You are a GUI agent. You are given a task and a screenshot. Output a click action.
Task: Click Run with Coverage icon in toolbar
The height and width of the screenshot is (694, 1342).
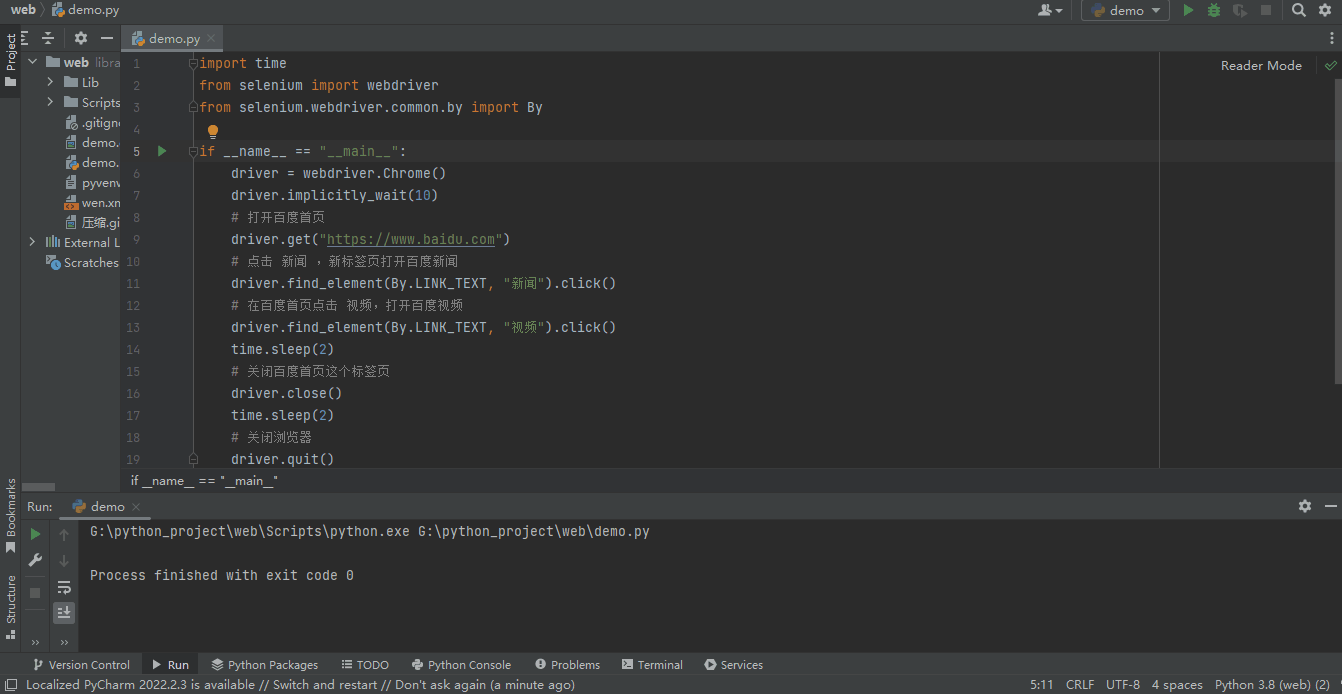pos(1240,10)
